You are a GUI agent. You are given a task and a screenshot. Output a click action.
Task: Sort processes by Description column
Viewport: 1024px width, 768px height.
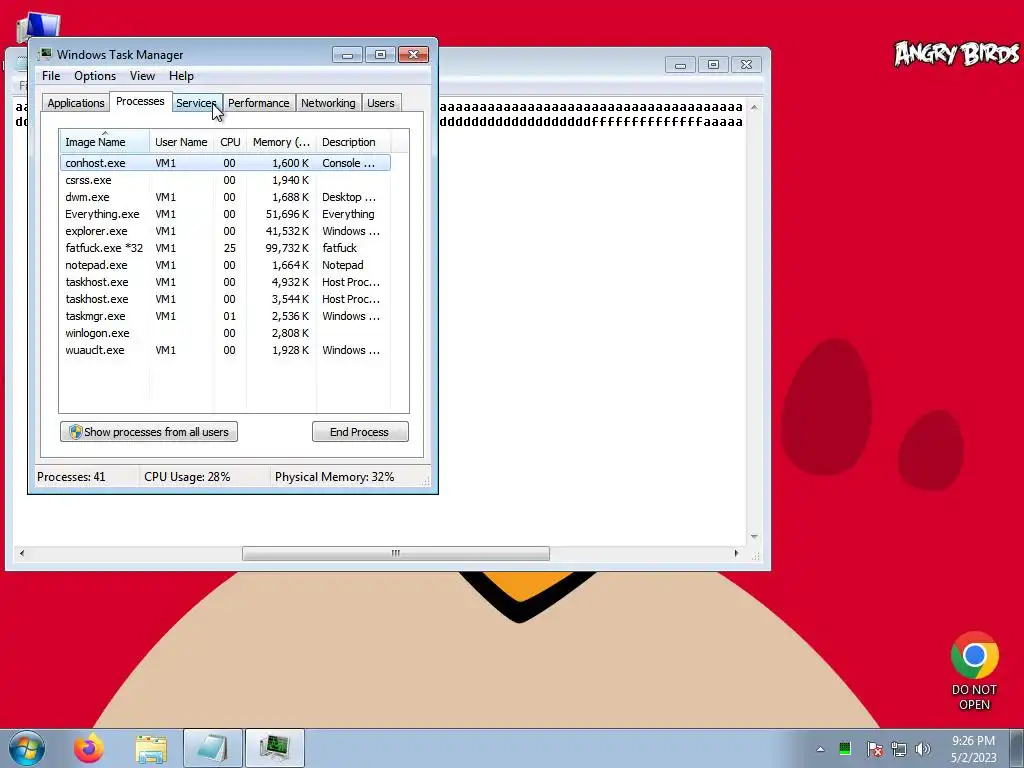tap(353, 142)
